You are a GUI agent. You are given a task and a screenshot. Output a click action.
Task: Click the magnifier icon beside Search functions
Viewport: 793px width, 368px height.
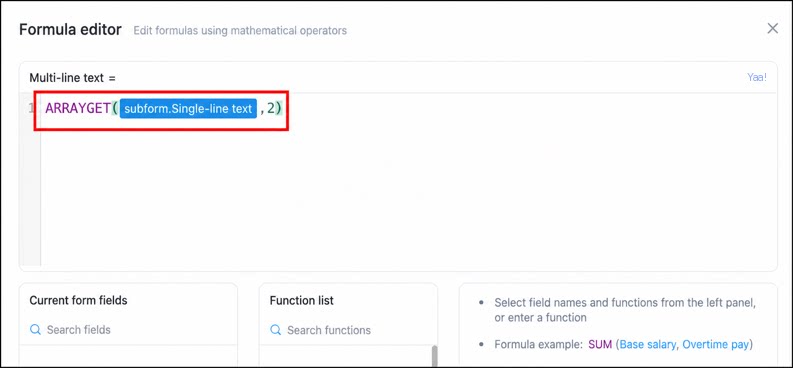pyautogui.click(x=276, y=331)
